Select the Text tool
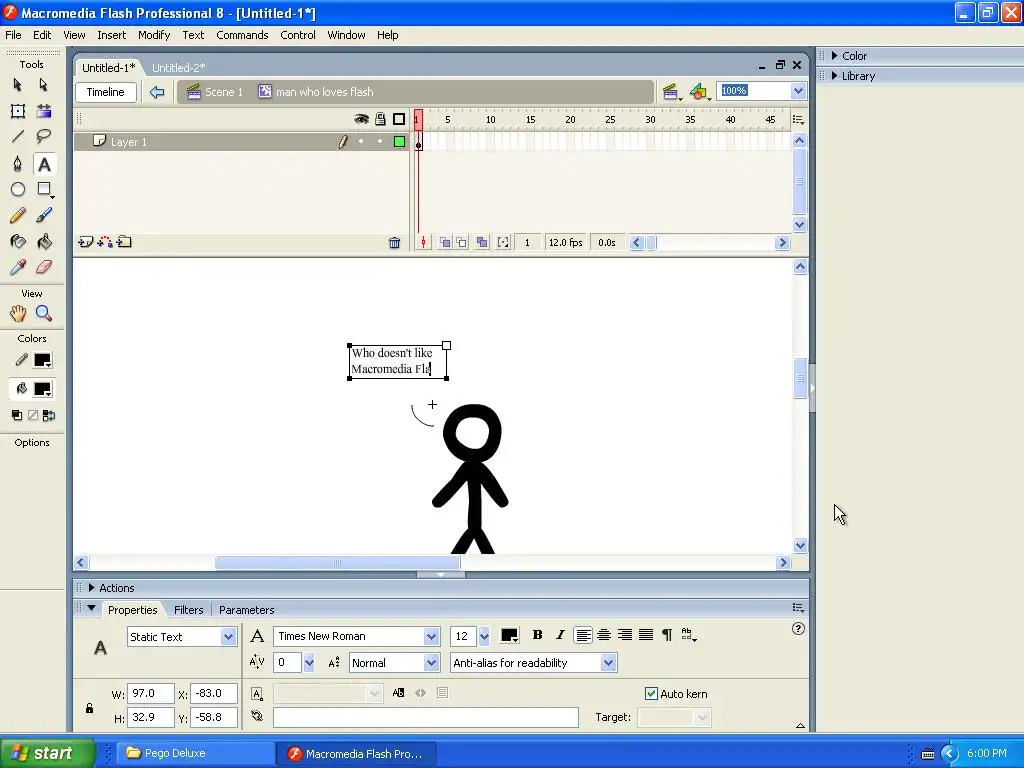Image resolution: width=1024 pixels, height=768 pixels. [x=44, y=164]
